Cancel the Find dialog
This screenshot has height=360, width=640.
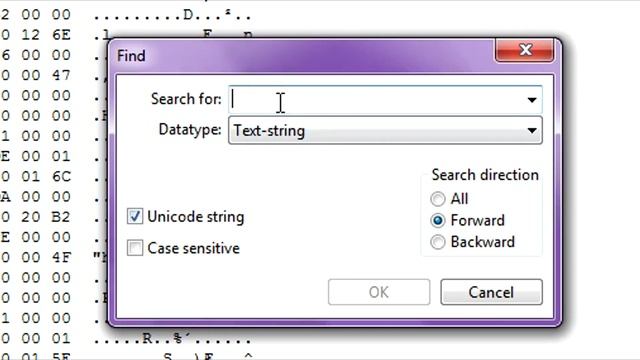coord(491,292)
